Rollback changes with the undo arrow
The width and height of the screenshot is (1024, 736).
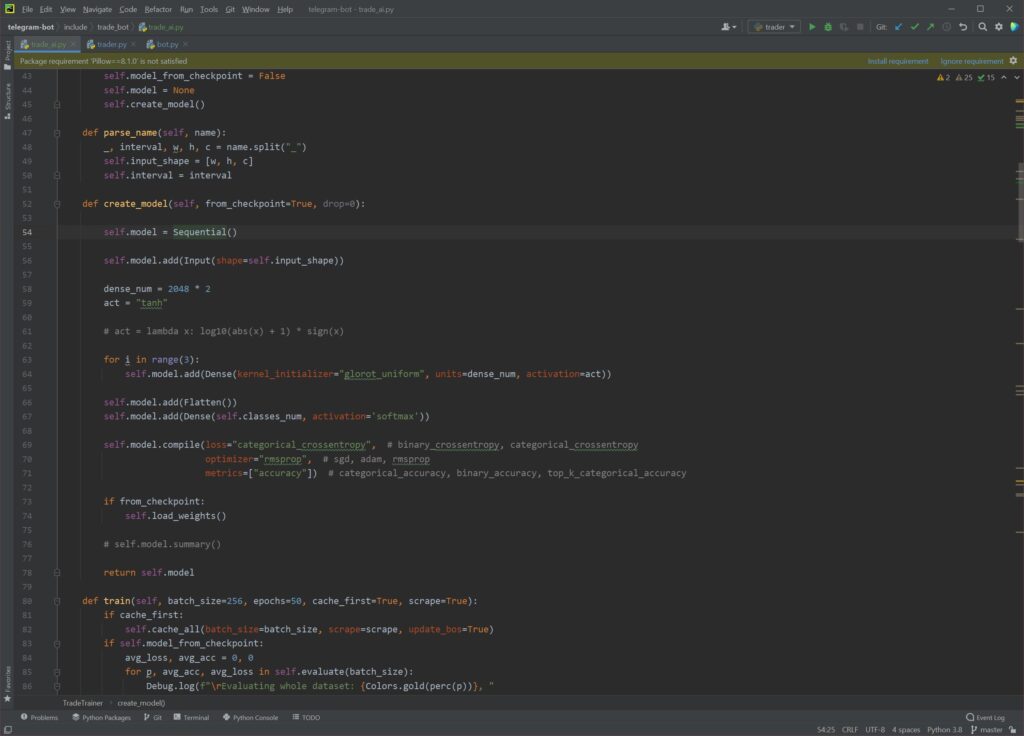(963, 27)
